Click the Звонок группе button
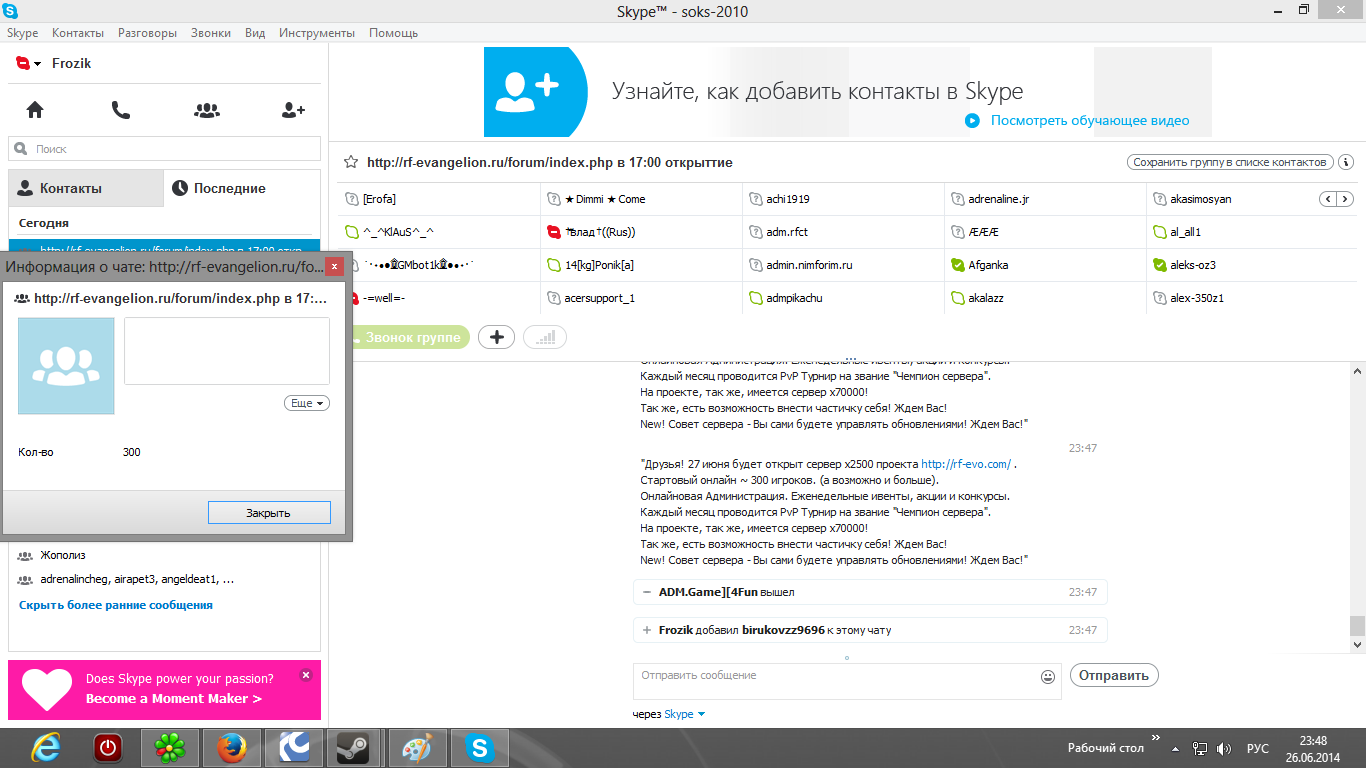This screenshot has height=768, width=1366. 410,338
